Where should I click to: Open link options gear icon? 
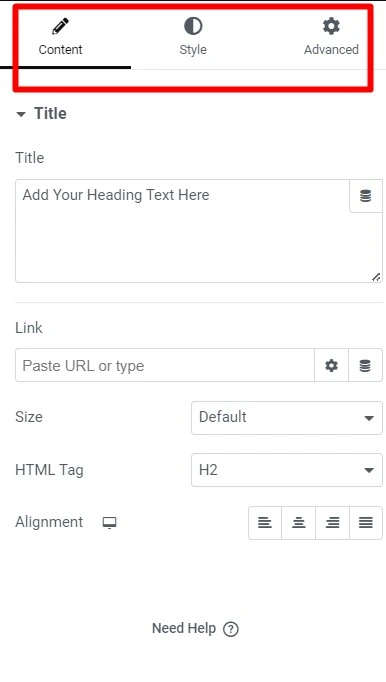point(332,365)
